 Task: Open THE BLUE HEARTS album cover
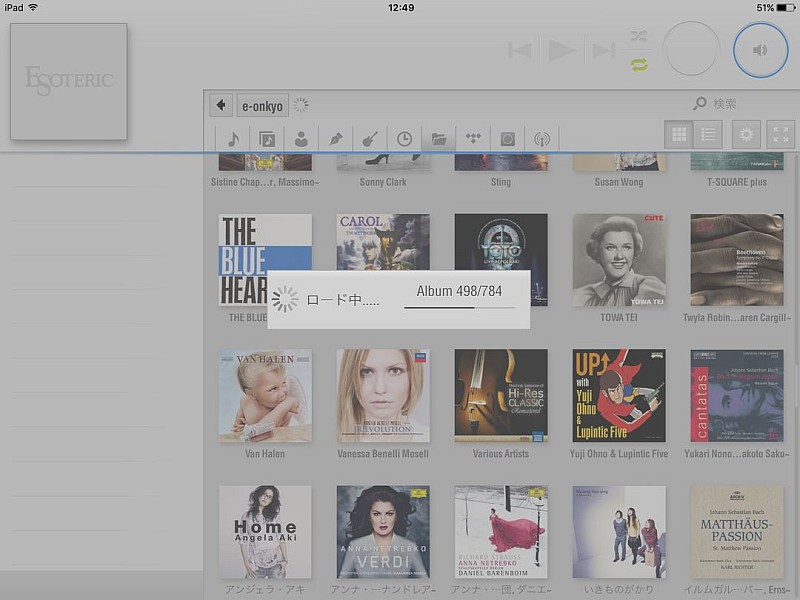(x=265, y=260)
